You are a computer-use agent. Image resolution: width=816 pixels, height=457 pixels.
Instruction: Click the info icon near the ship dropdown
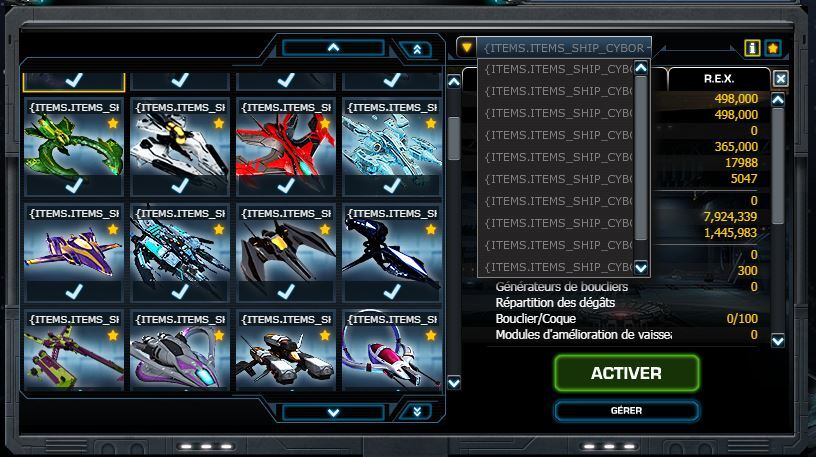pyautogui.click(x=752, y=48)
